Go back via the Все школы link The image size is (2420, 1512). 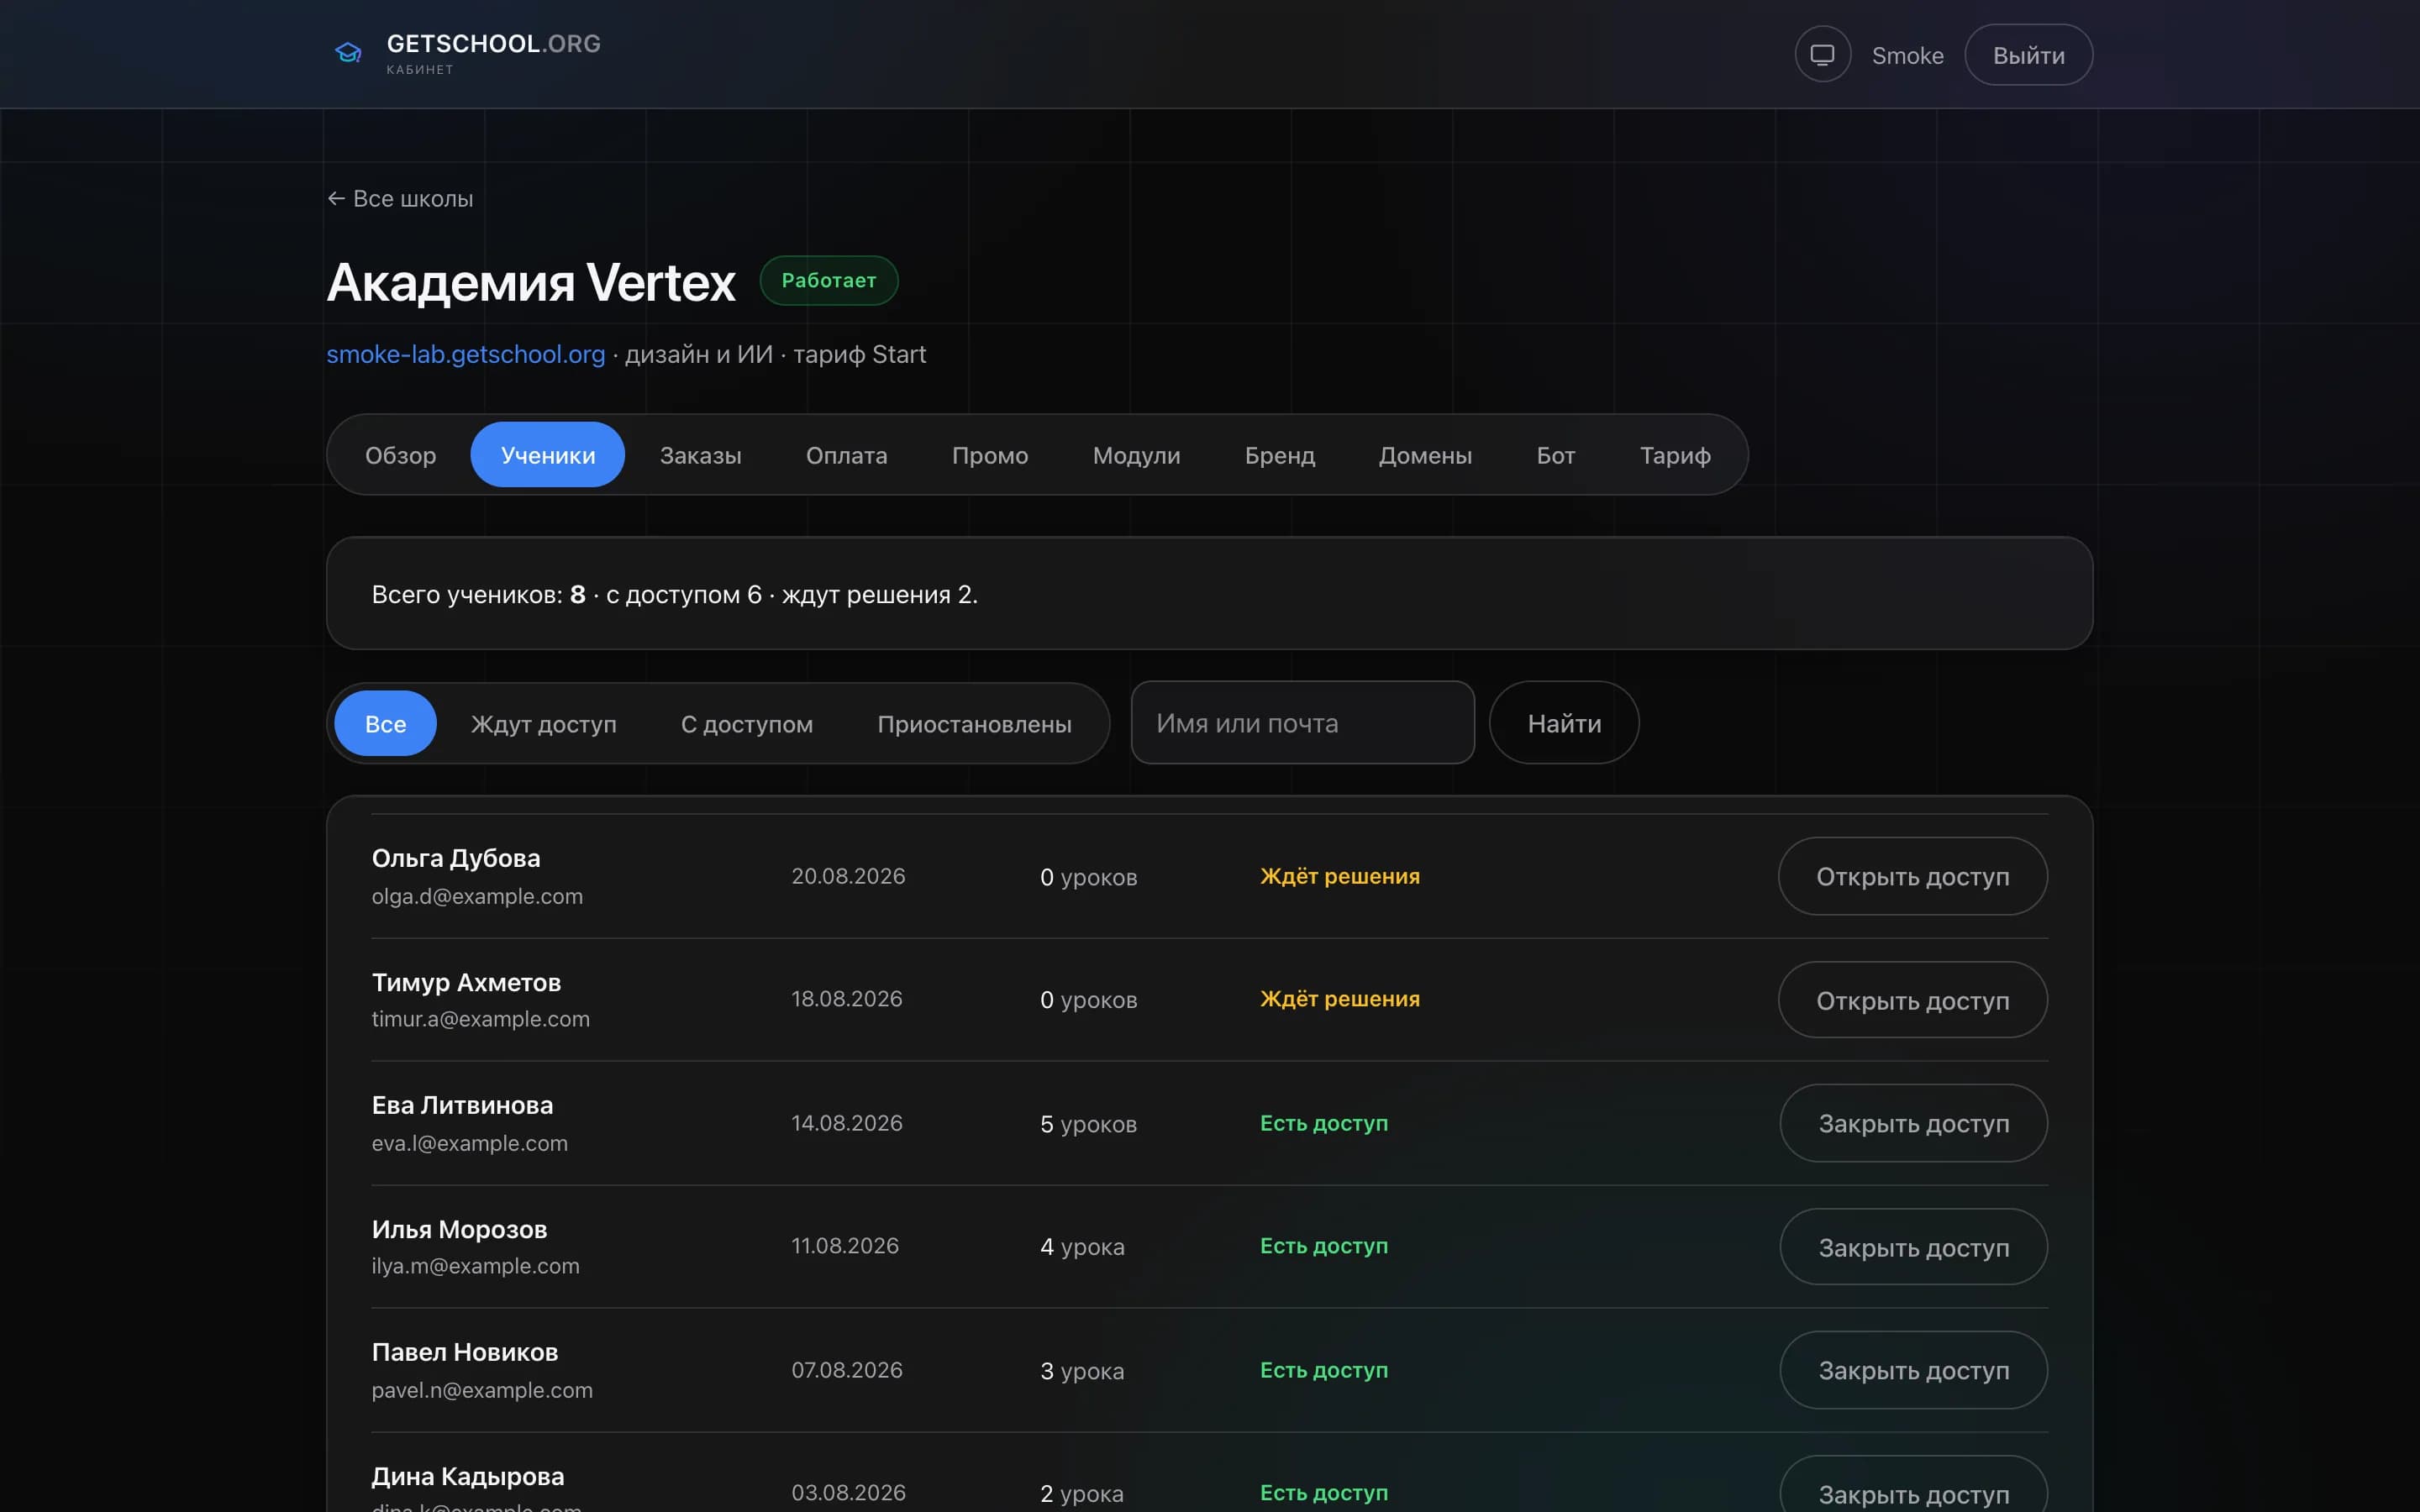(400, 199)
